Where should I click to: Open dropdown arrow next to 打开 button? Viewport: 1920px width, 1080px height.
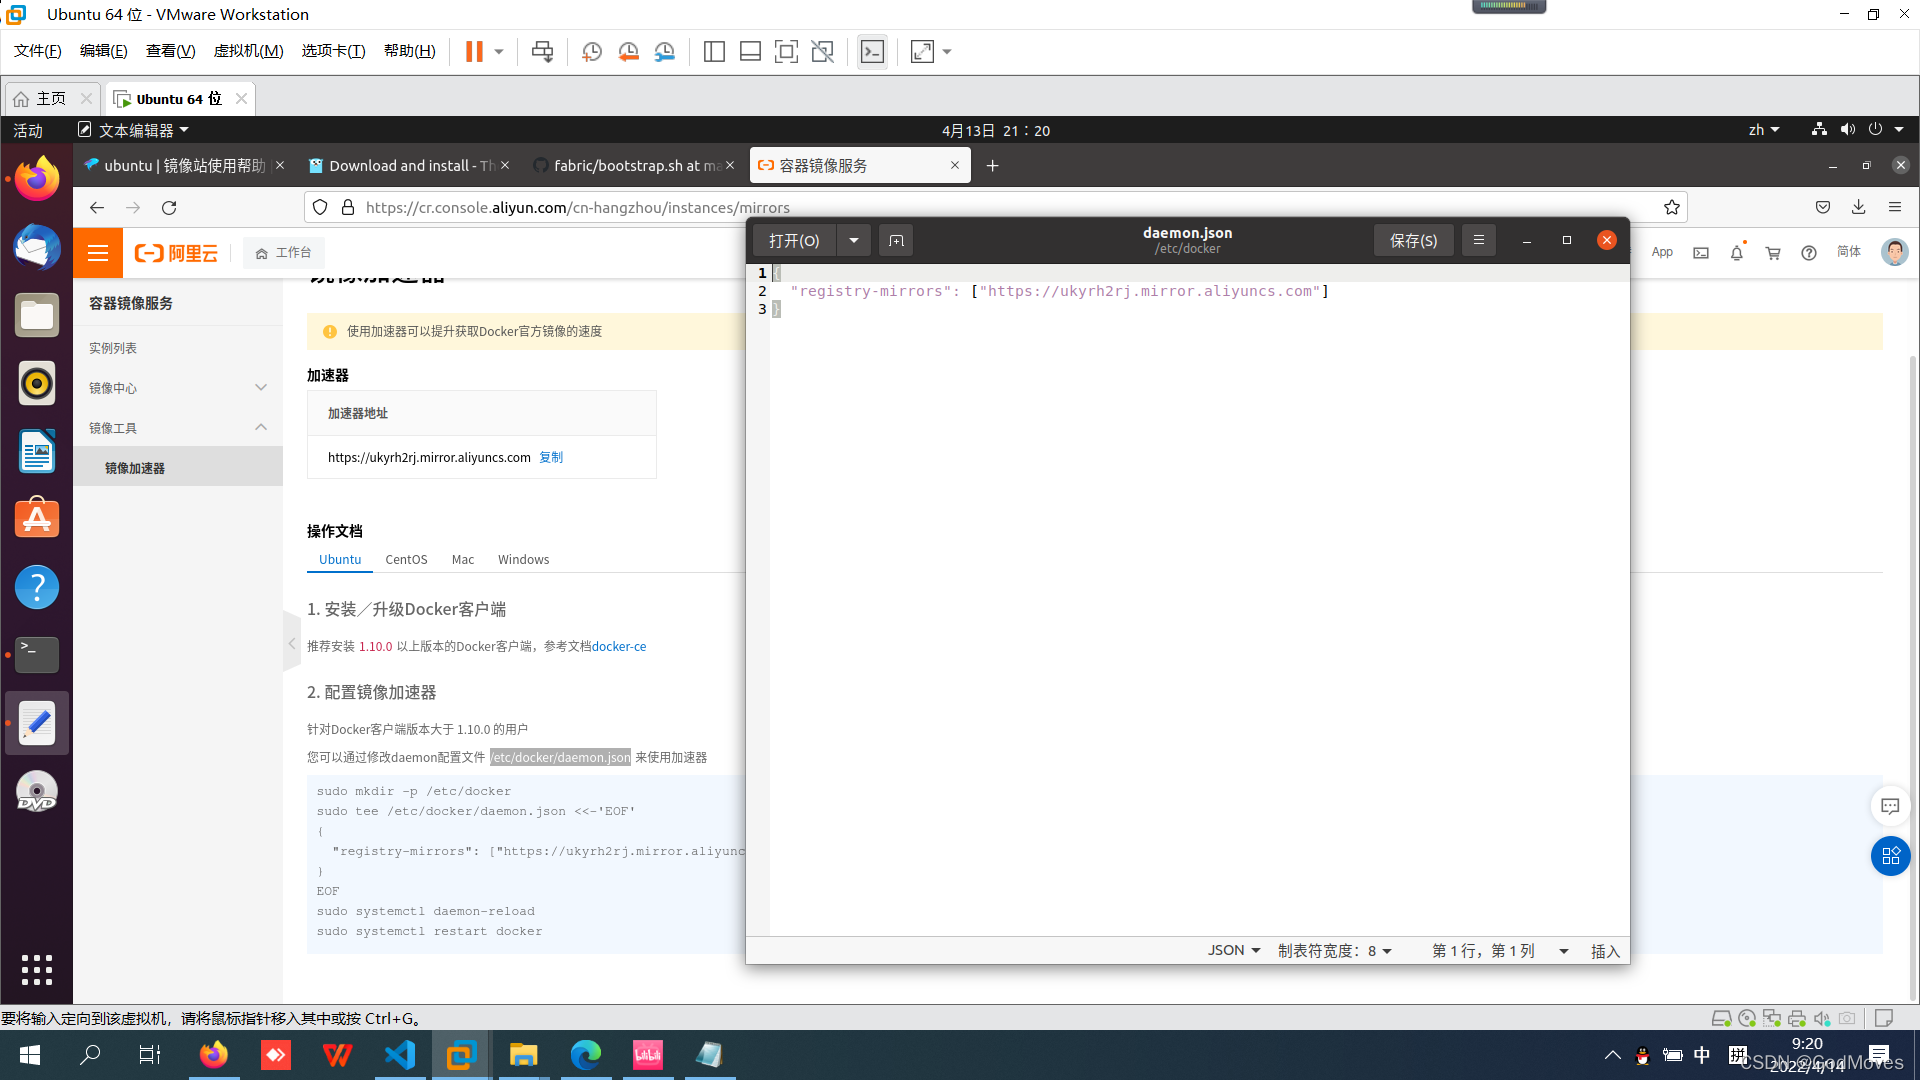[x=853, y=241]
